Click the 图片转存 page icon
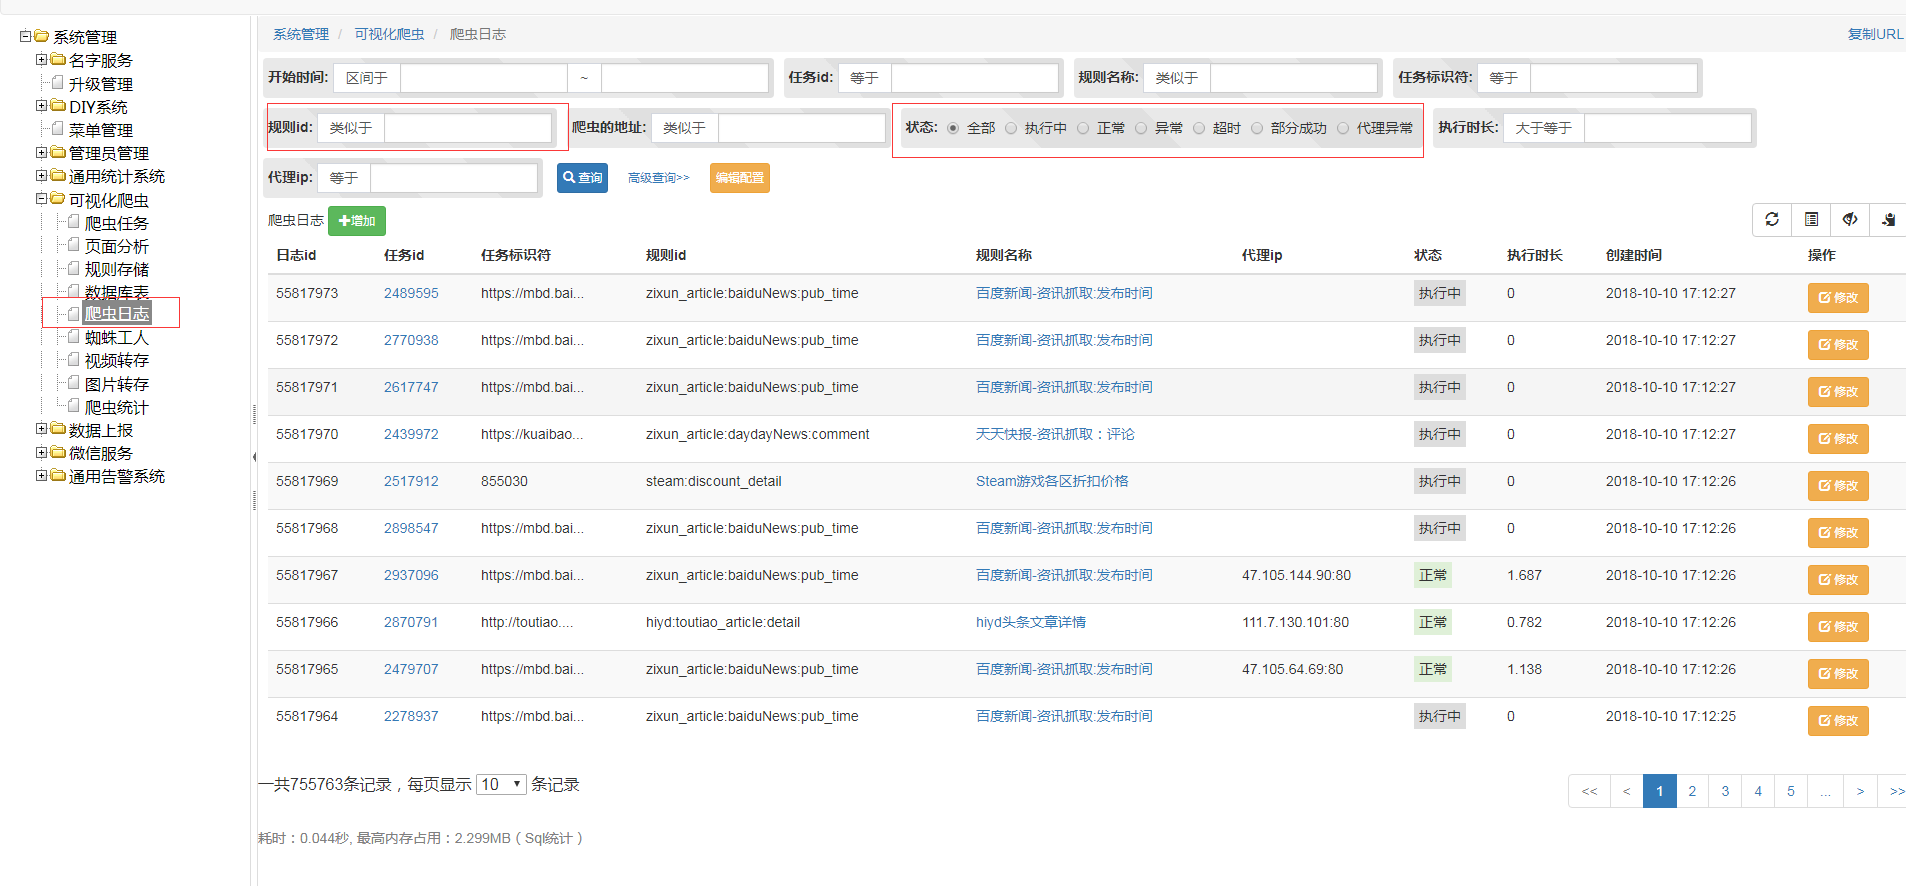 point(74,383)
